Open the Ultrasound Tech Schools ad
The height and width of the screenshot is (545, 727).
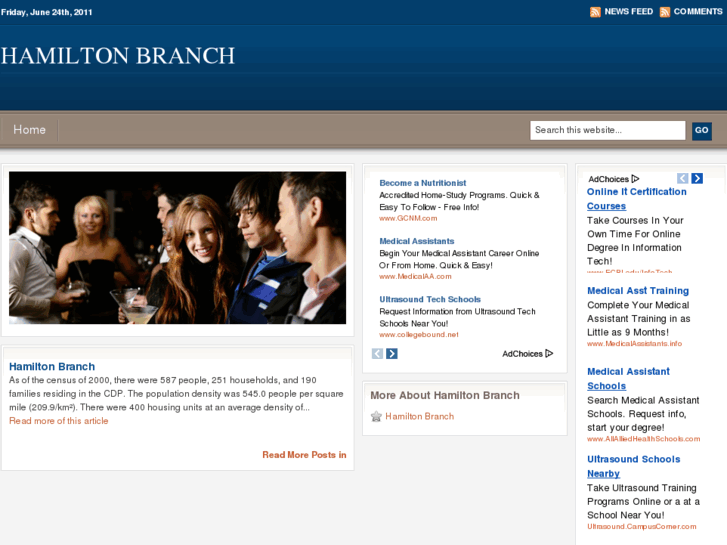pos(430,299)
